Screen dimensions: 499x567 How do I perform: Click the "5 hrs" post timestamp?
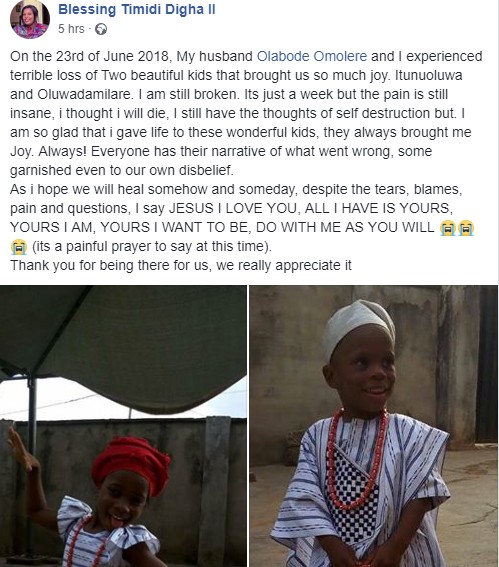point(71,29)
